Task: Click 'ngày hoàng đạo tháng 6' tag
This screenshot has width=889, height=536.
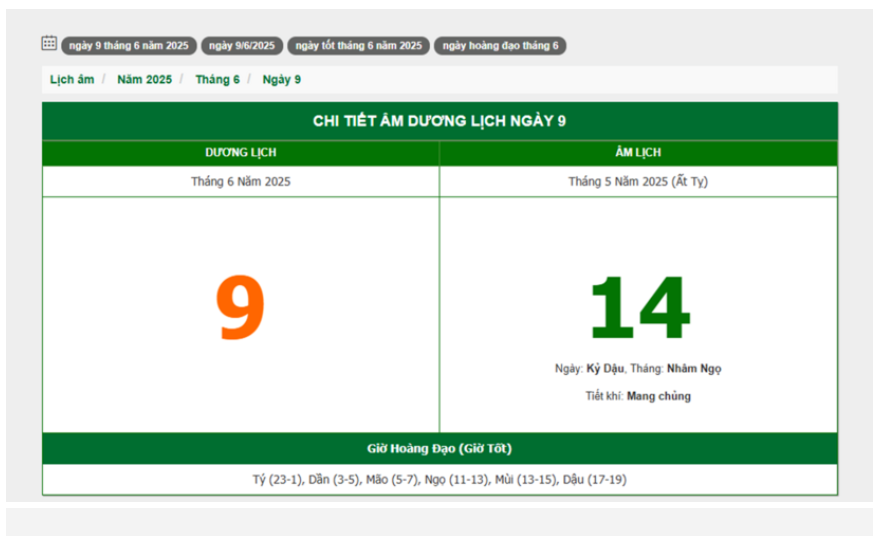Action: 500,46
